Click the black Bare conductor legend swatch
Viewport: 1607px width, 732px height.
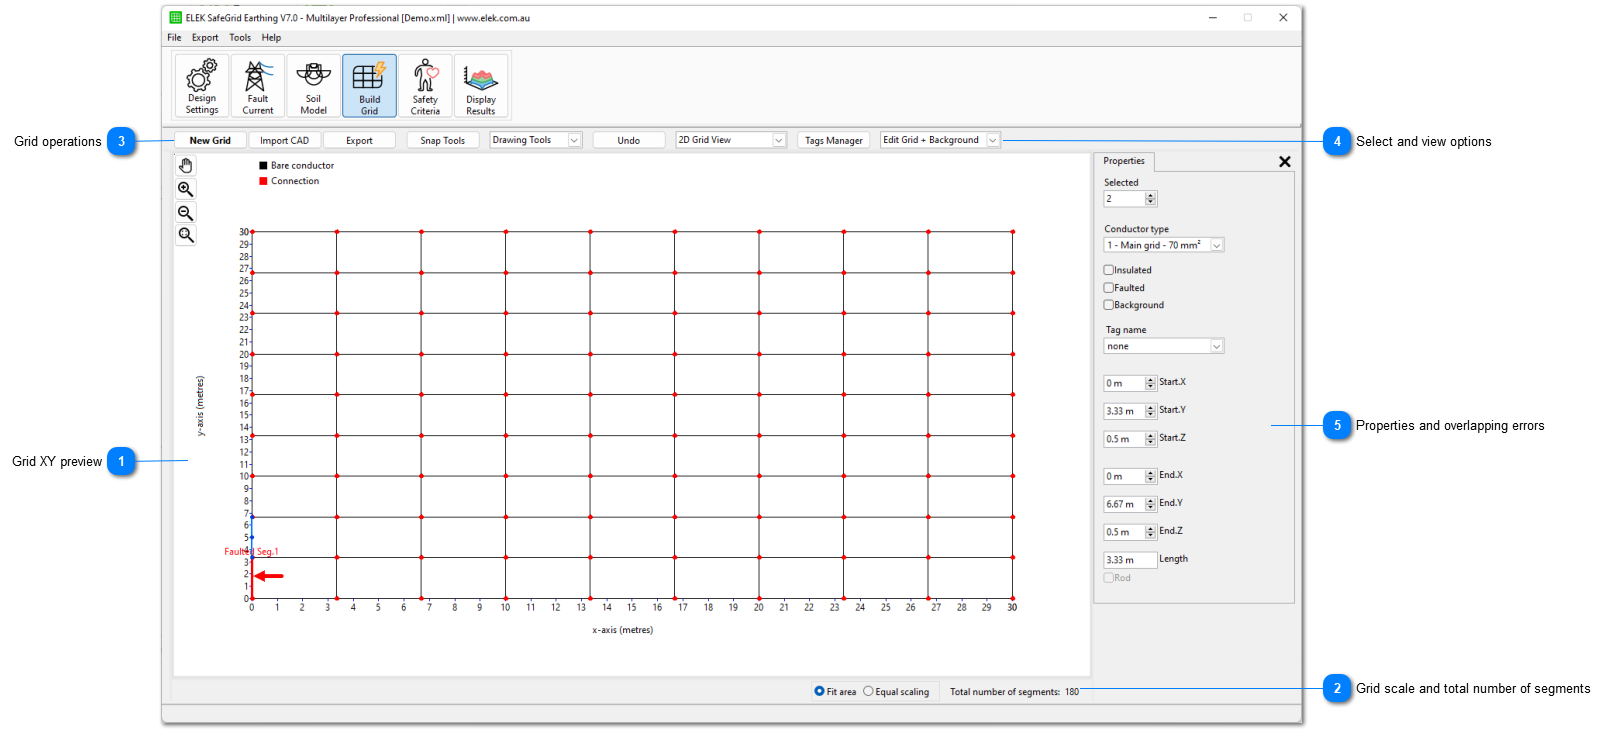tap(263, 166)
